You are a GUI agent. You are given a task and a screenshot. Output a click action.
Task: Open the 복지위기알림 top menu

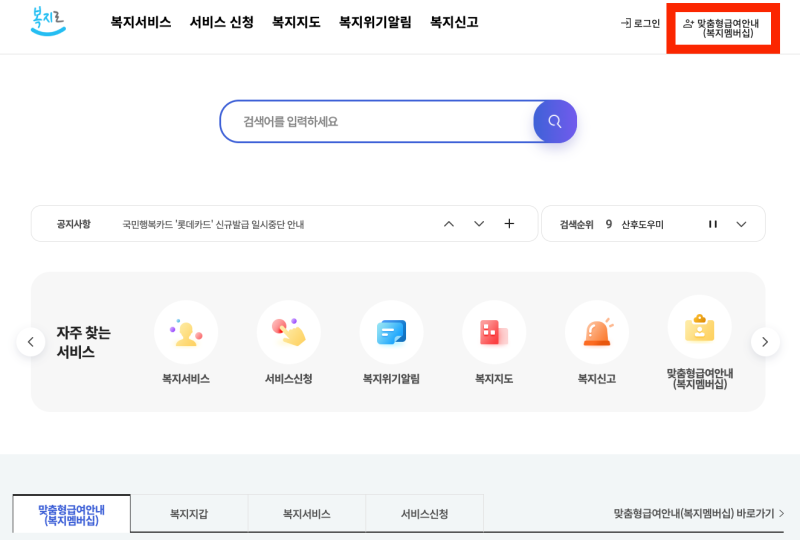click(x=375, y=22)
